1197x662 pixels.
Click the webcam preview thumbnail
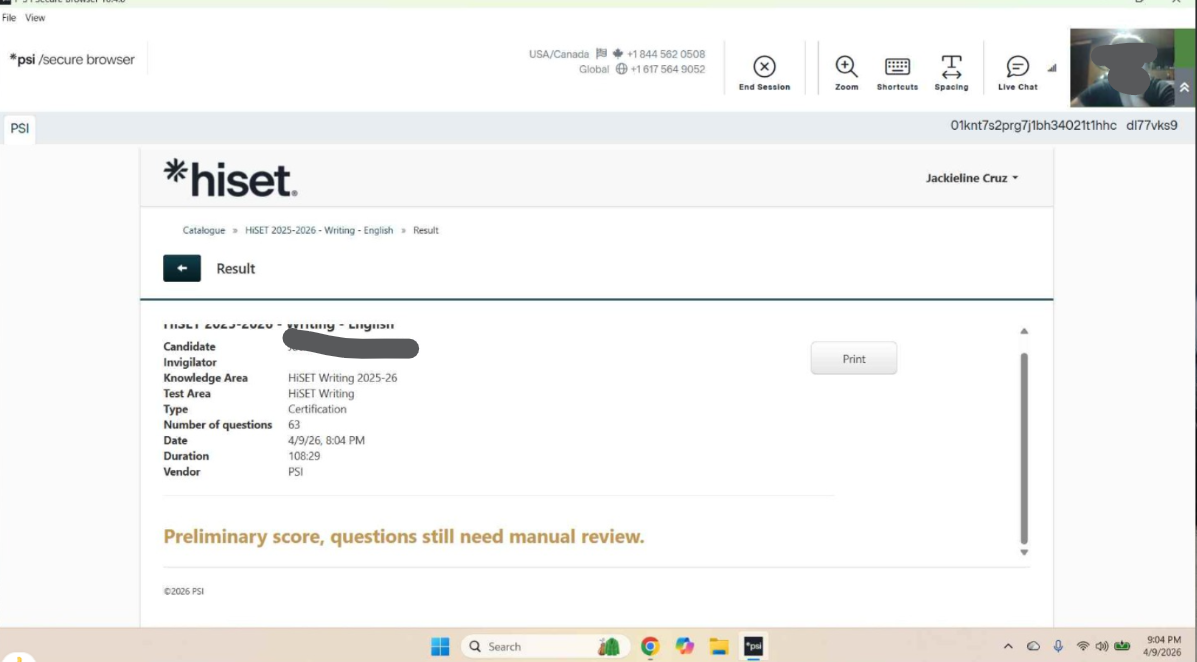coord(1122,67)
